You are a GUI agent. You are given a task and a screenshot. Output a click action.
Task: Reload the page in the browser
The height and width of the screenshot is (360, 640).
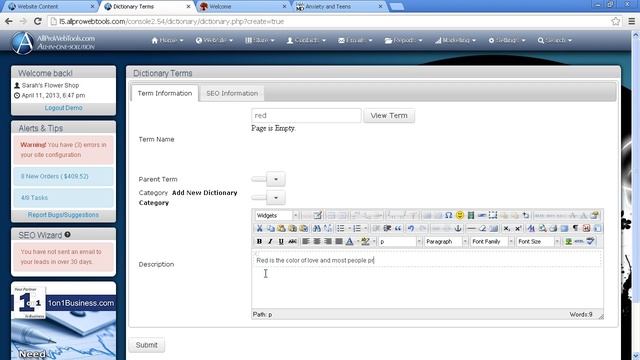(x=38, y=21)
